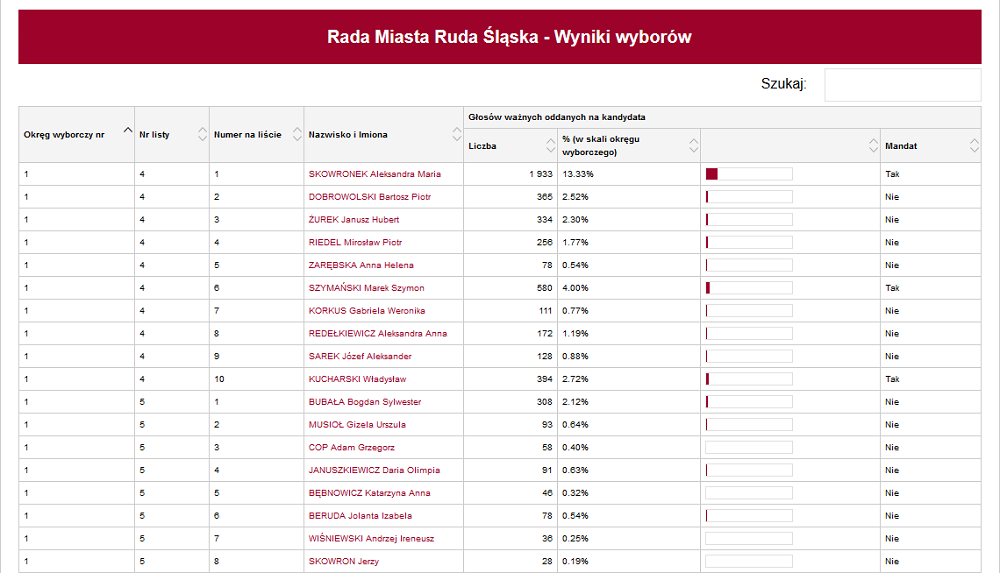
Task: Open SKOWRON Jerzy candidate link
Action: [344, 562]
